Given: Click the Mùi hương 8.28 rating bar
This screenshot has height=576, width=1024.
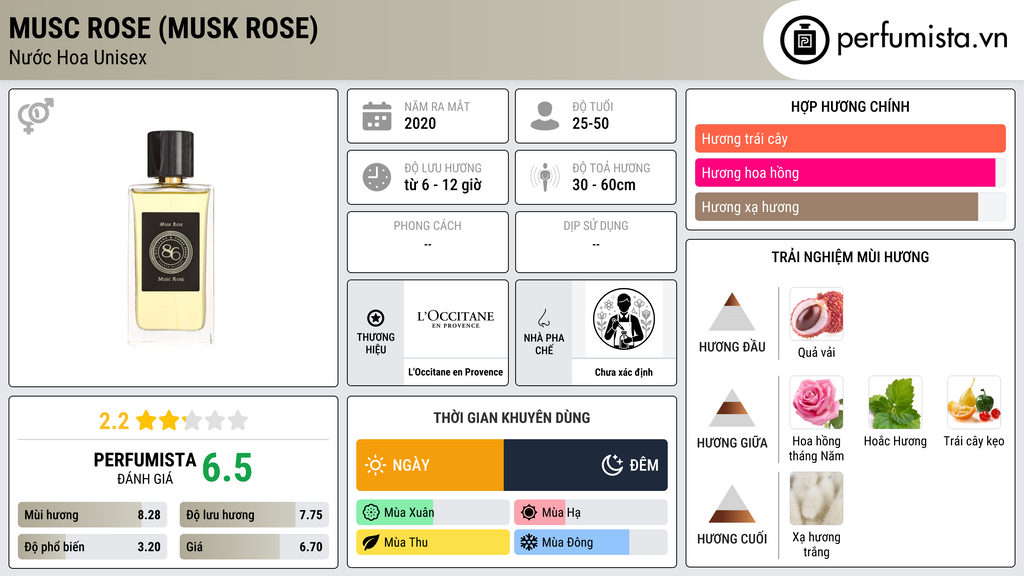Looking at the screenshot, I should click(93, 515).
